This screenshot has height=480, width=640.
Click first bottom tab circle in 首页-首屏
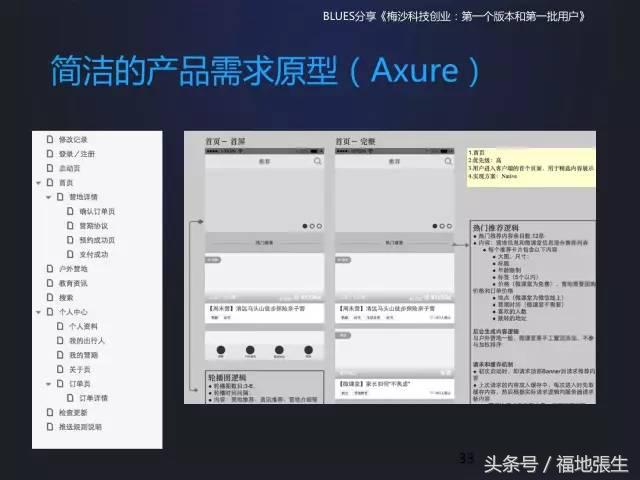221,350
